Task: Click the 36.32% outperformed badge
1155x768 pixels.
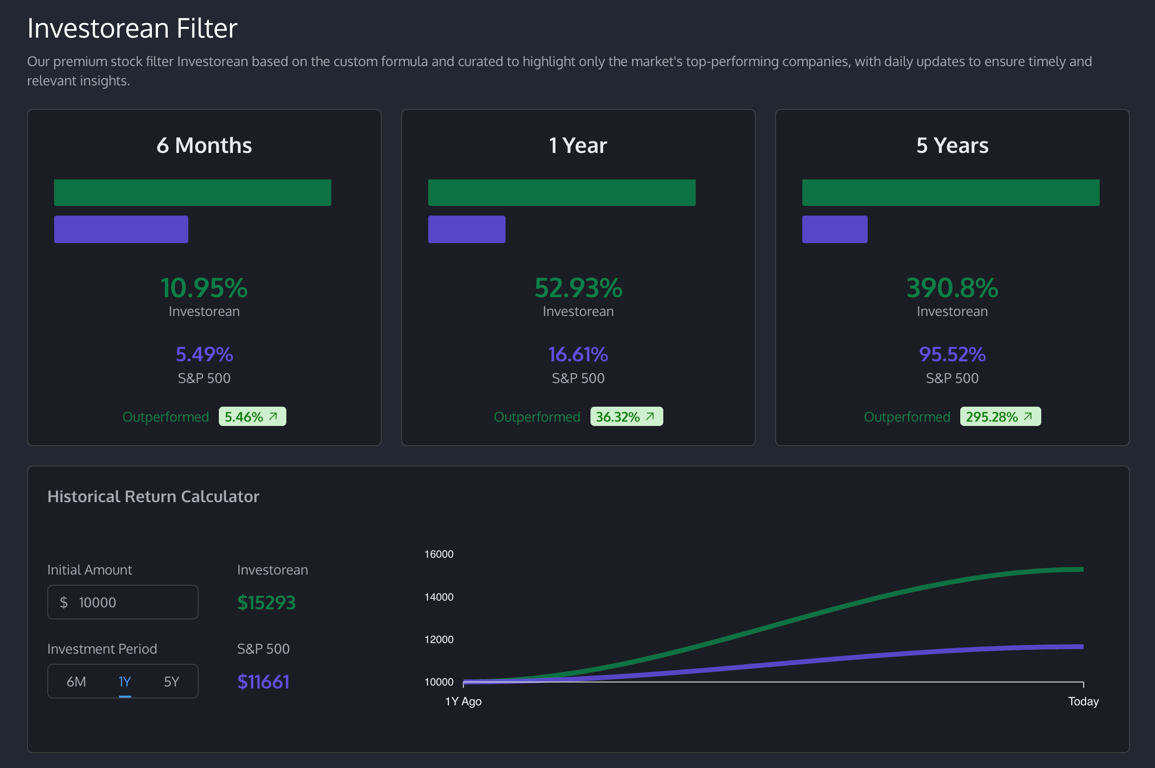Action: (x=626, y=417)
